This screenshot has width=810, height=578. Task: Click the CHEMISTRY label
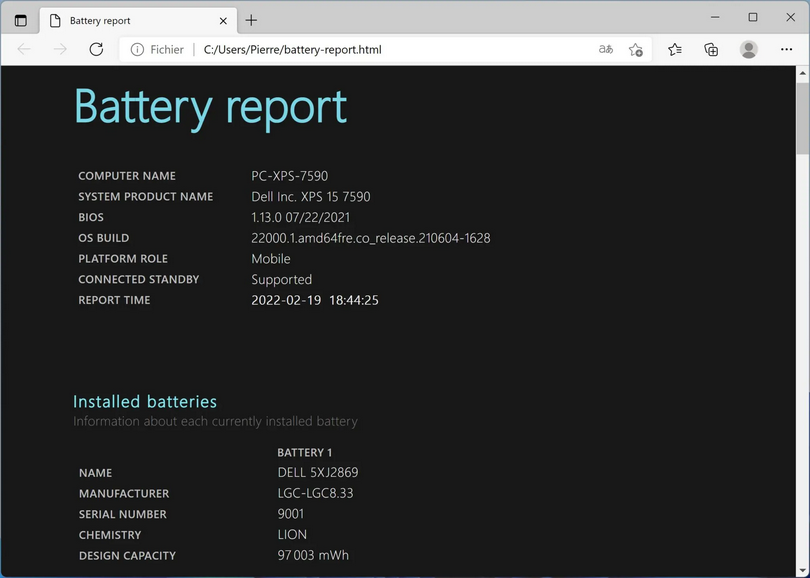click(110, 535)
